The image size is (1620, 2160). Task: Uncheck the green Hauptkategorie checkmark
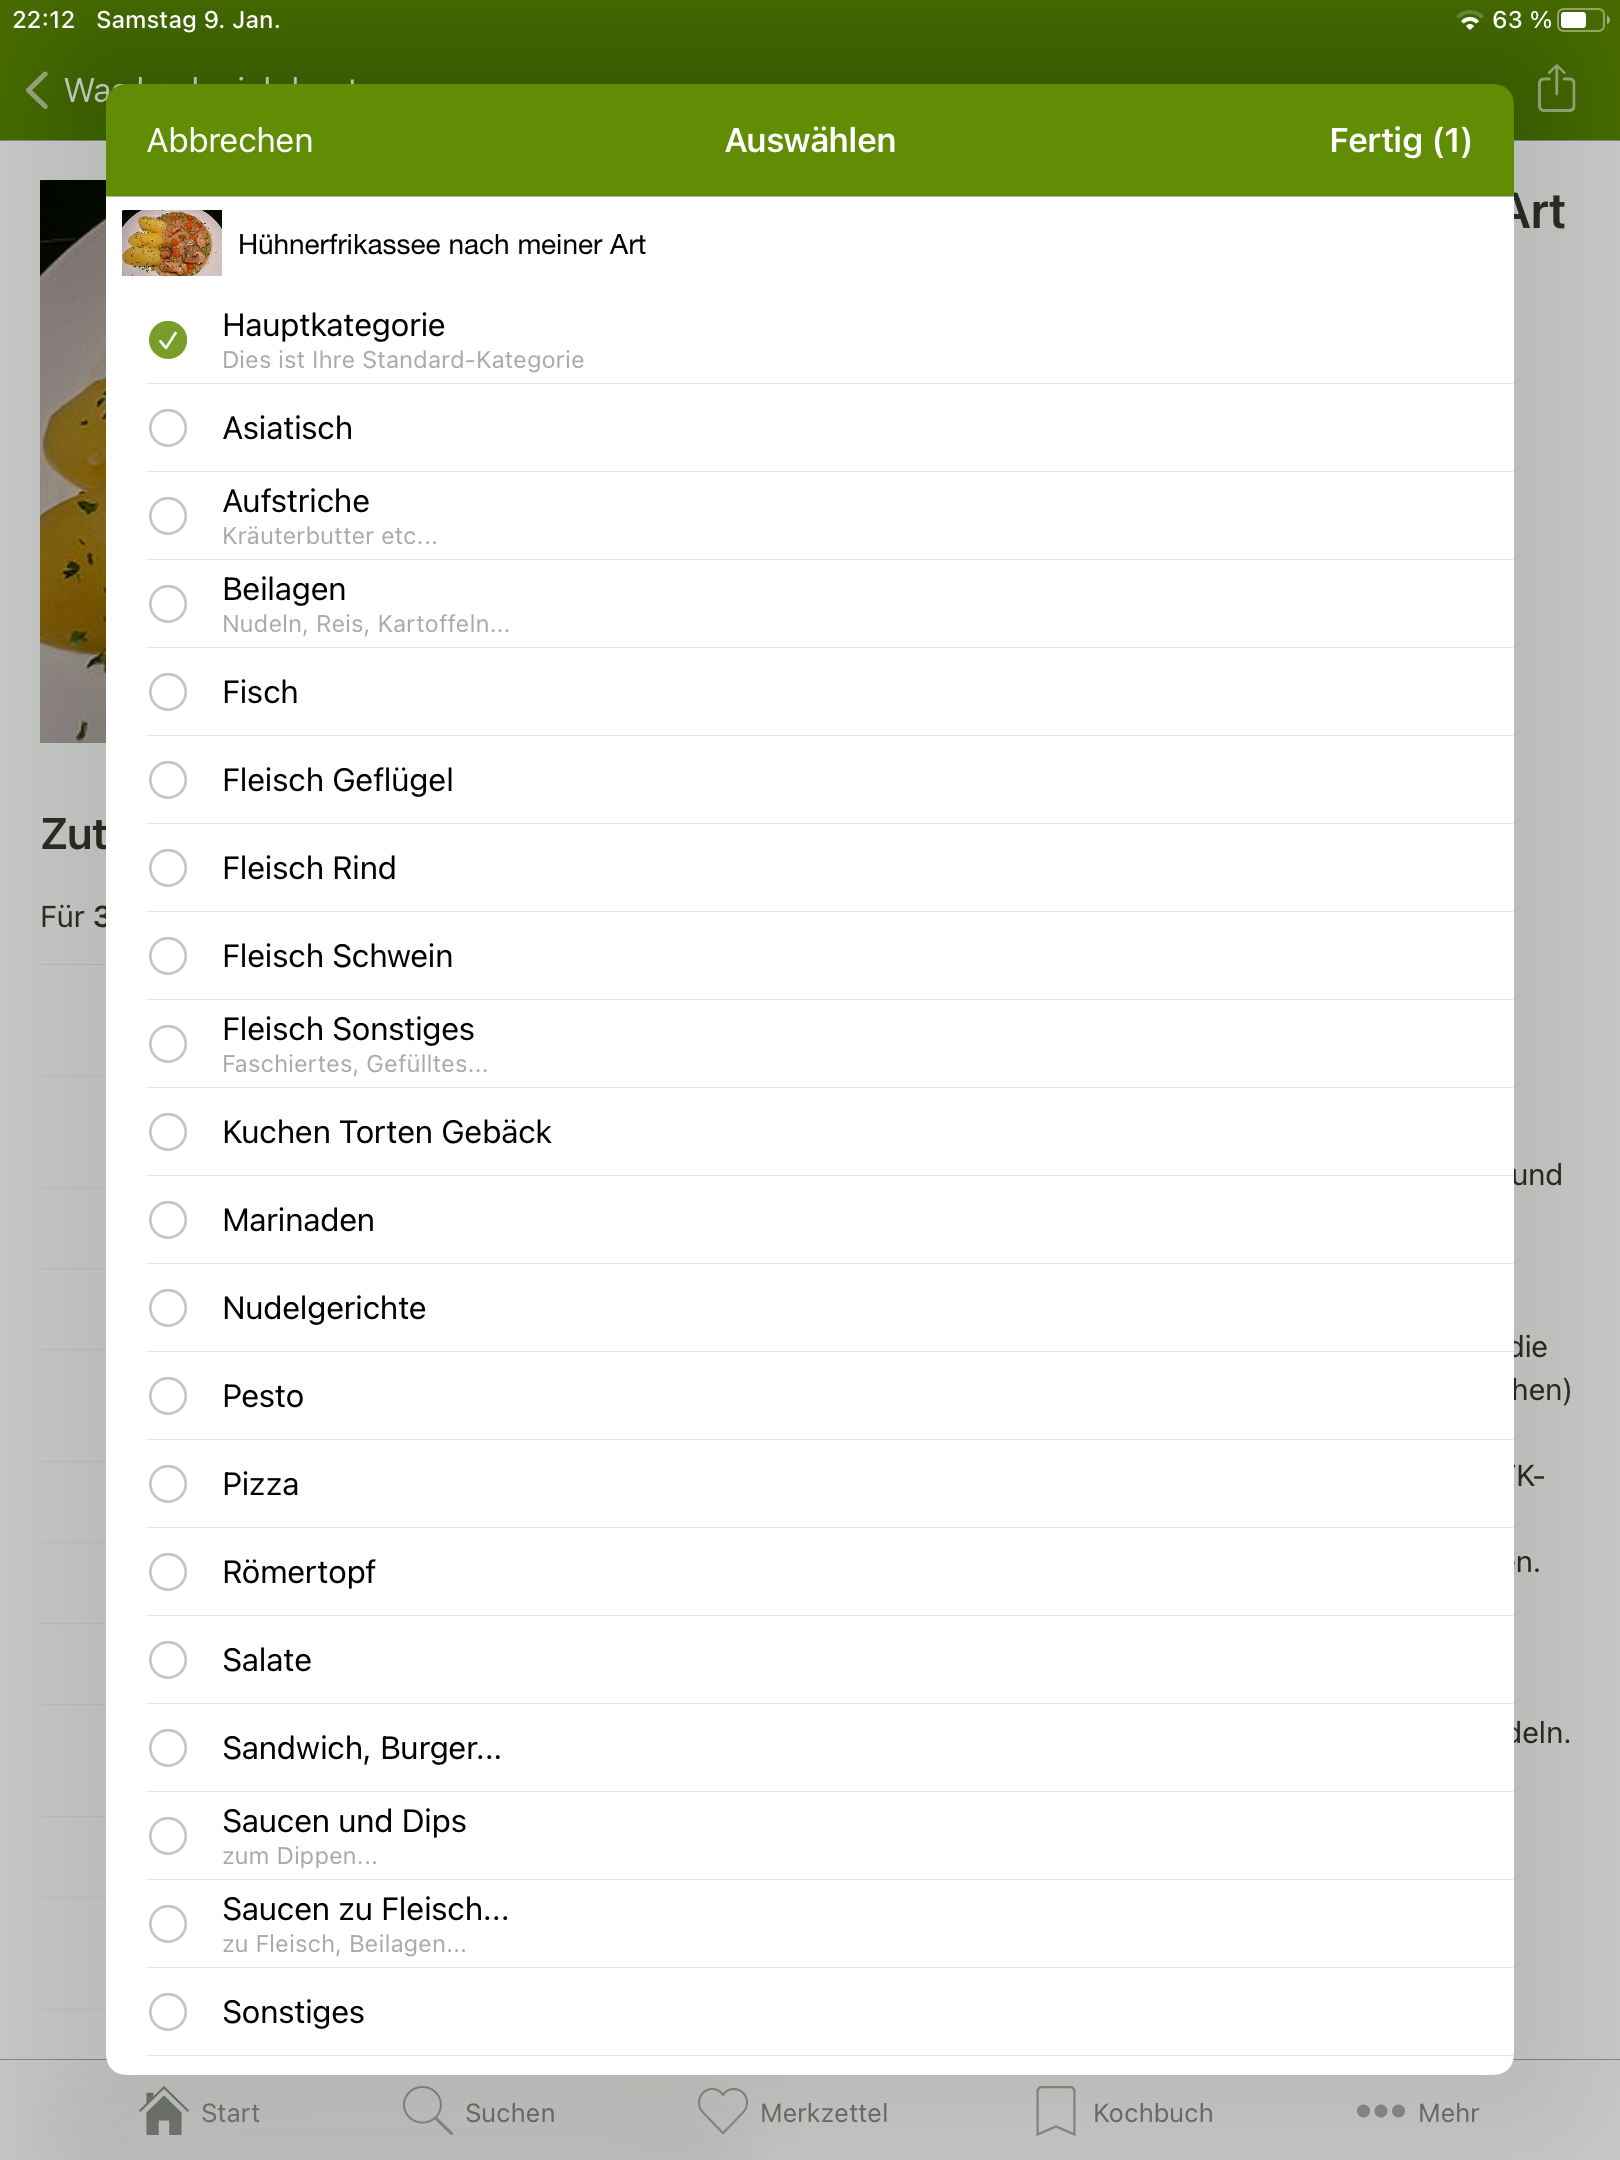[168, 340]
